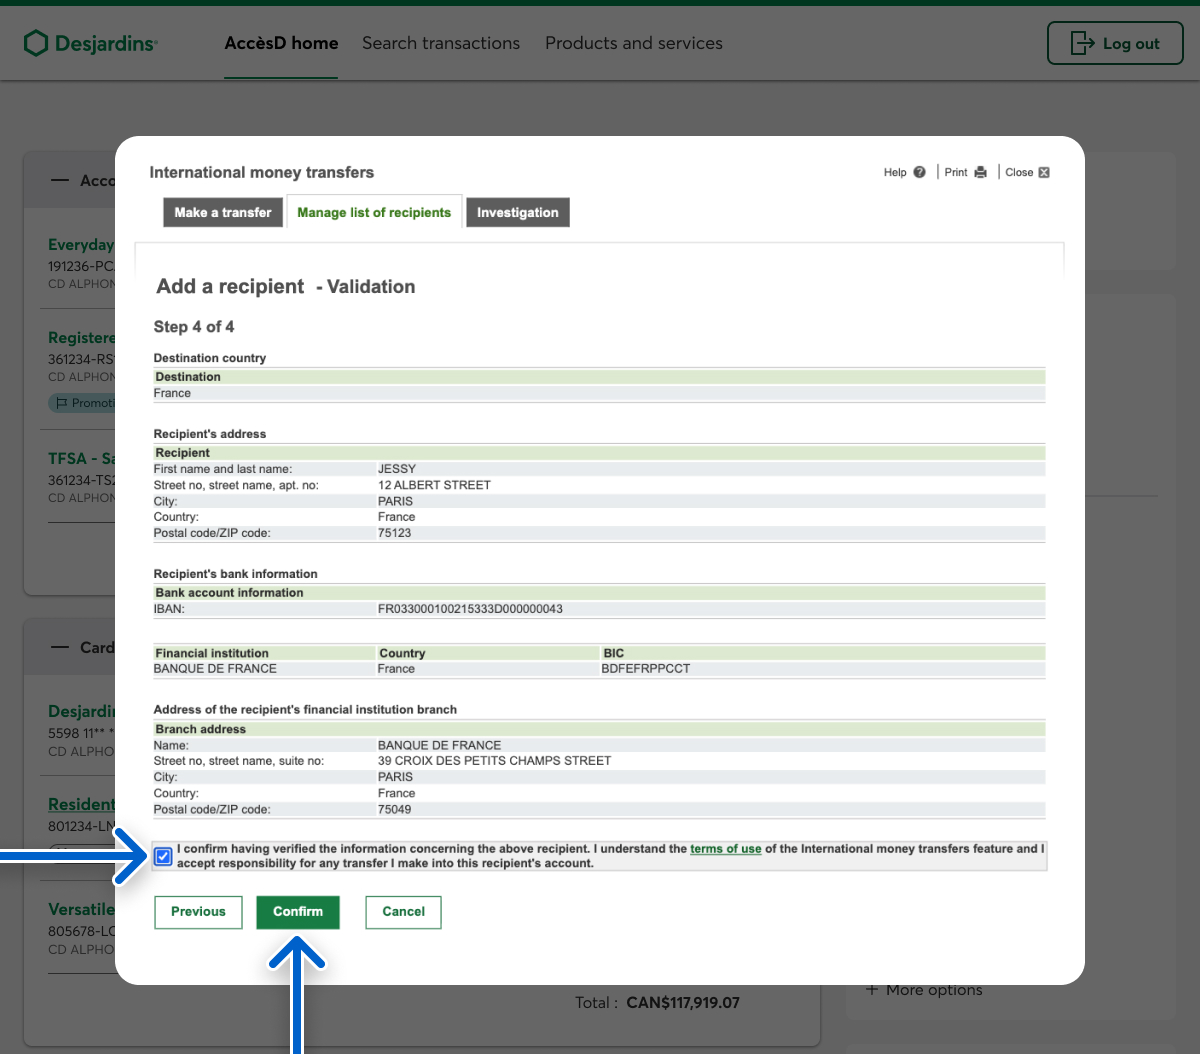Open Search transactions menu
Image resolution: width=1200 pixels, height=1054 pixels.
click(x=441, y=43)
